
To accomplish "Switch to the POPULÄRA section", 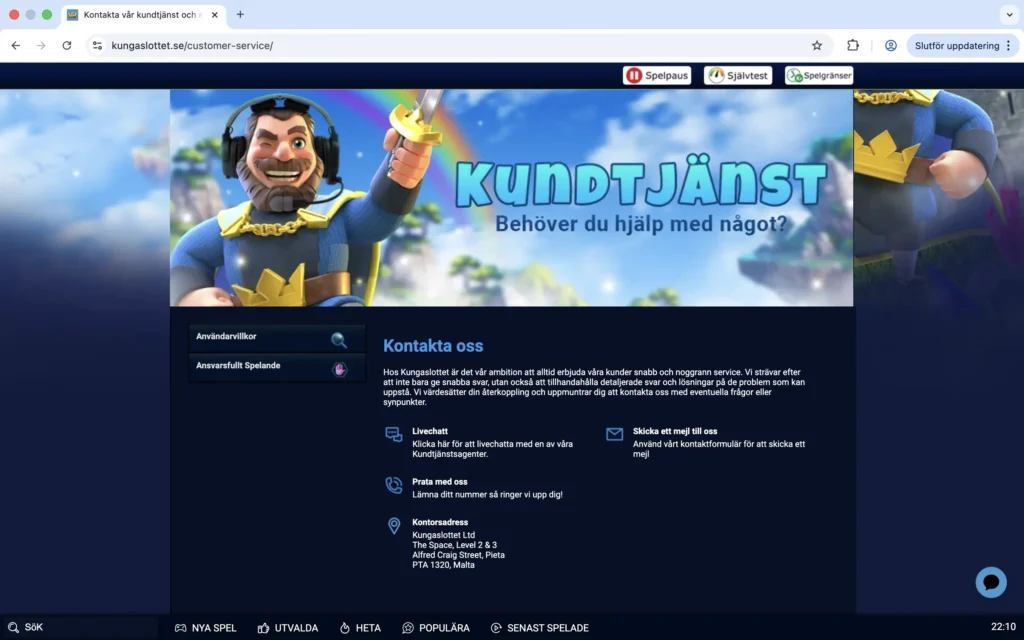I will pyautogui.click(x=436, y=628).
